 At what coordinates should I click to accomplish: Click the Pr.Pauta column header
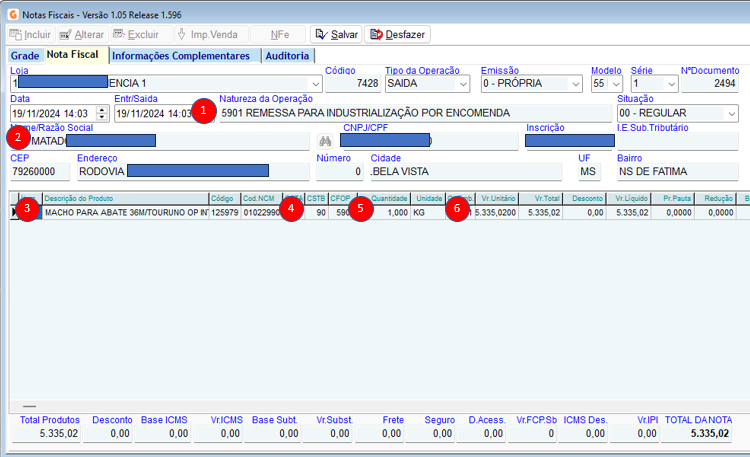coord(672,198)
